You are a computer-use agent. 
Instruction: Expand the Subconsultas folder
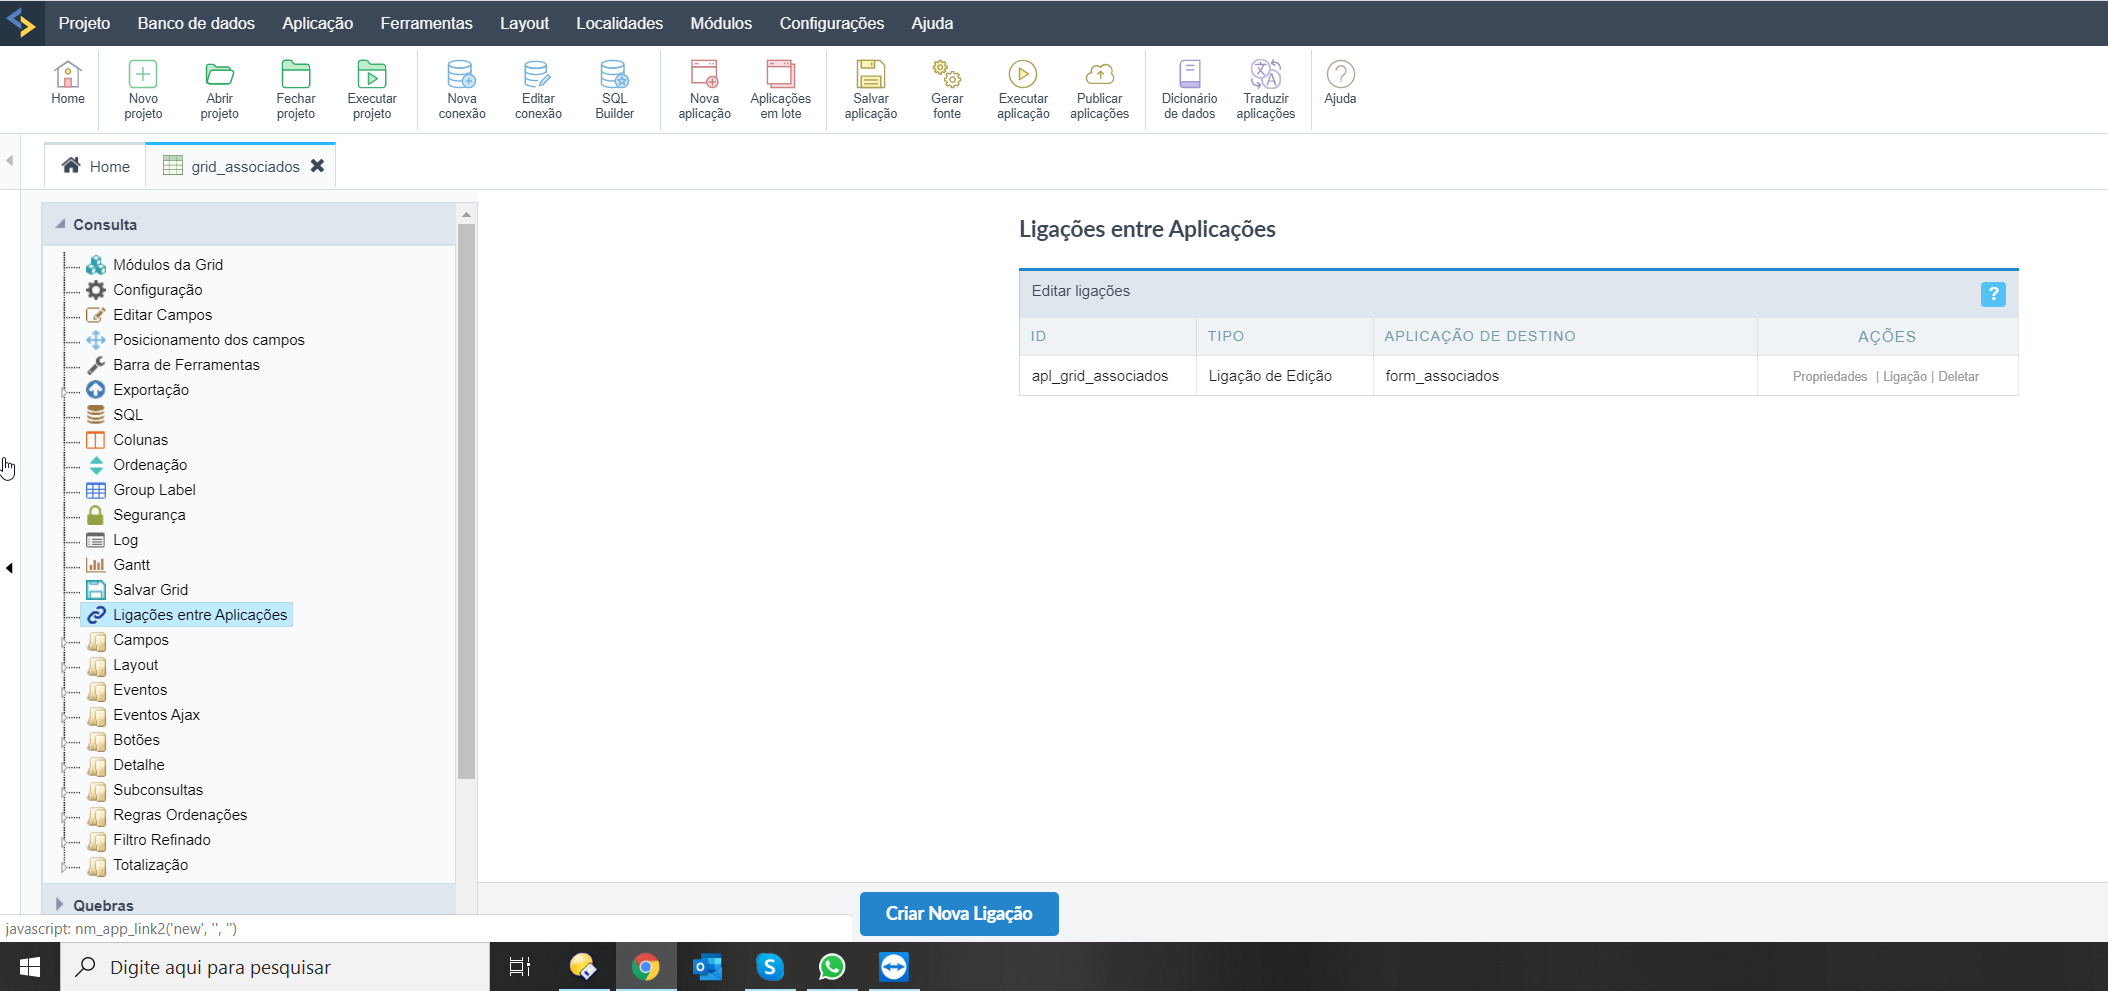(64, 790)
